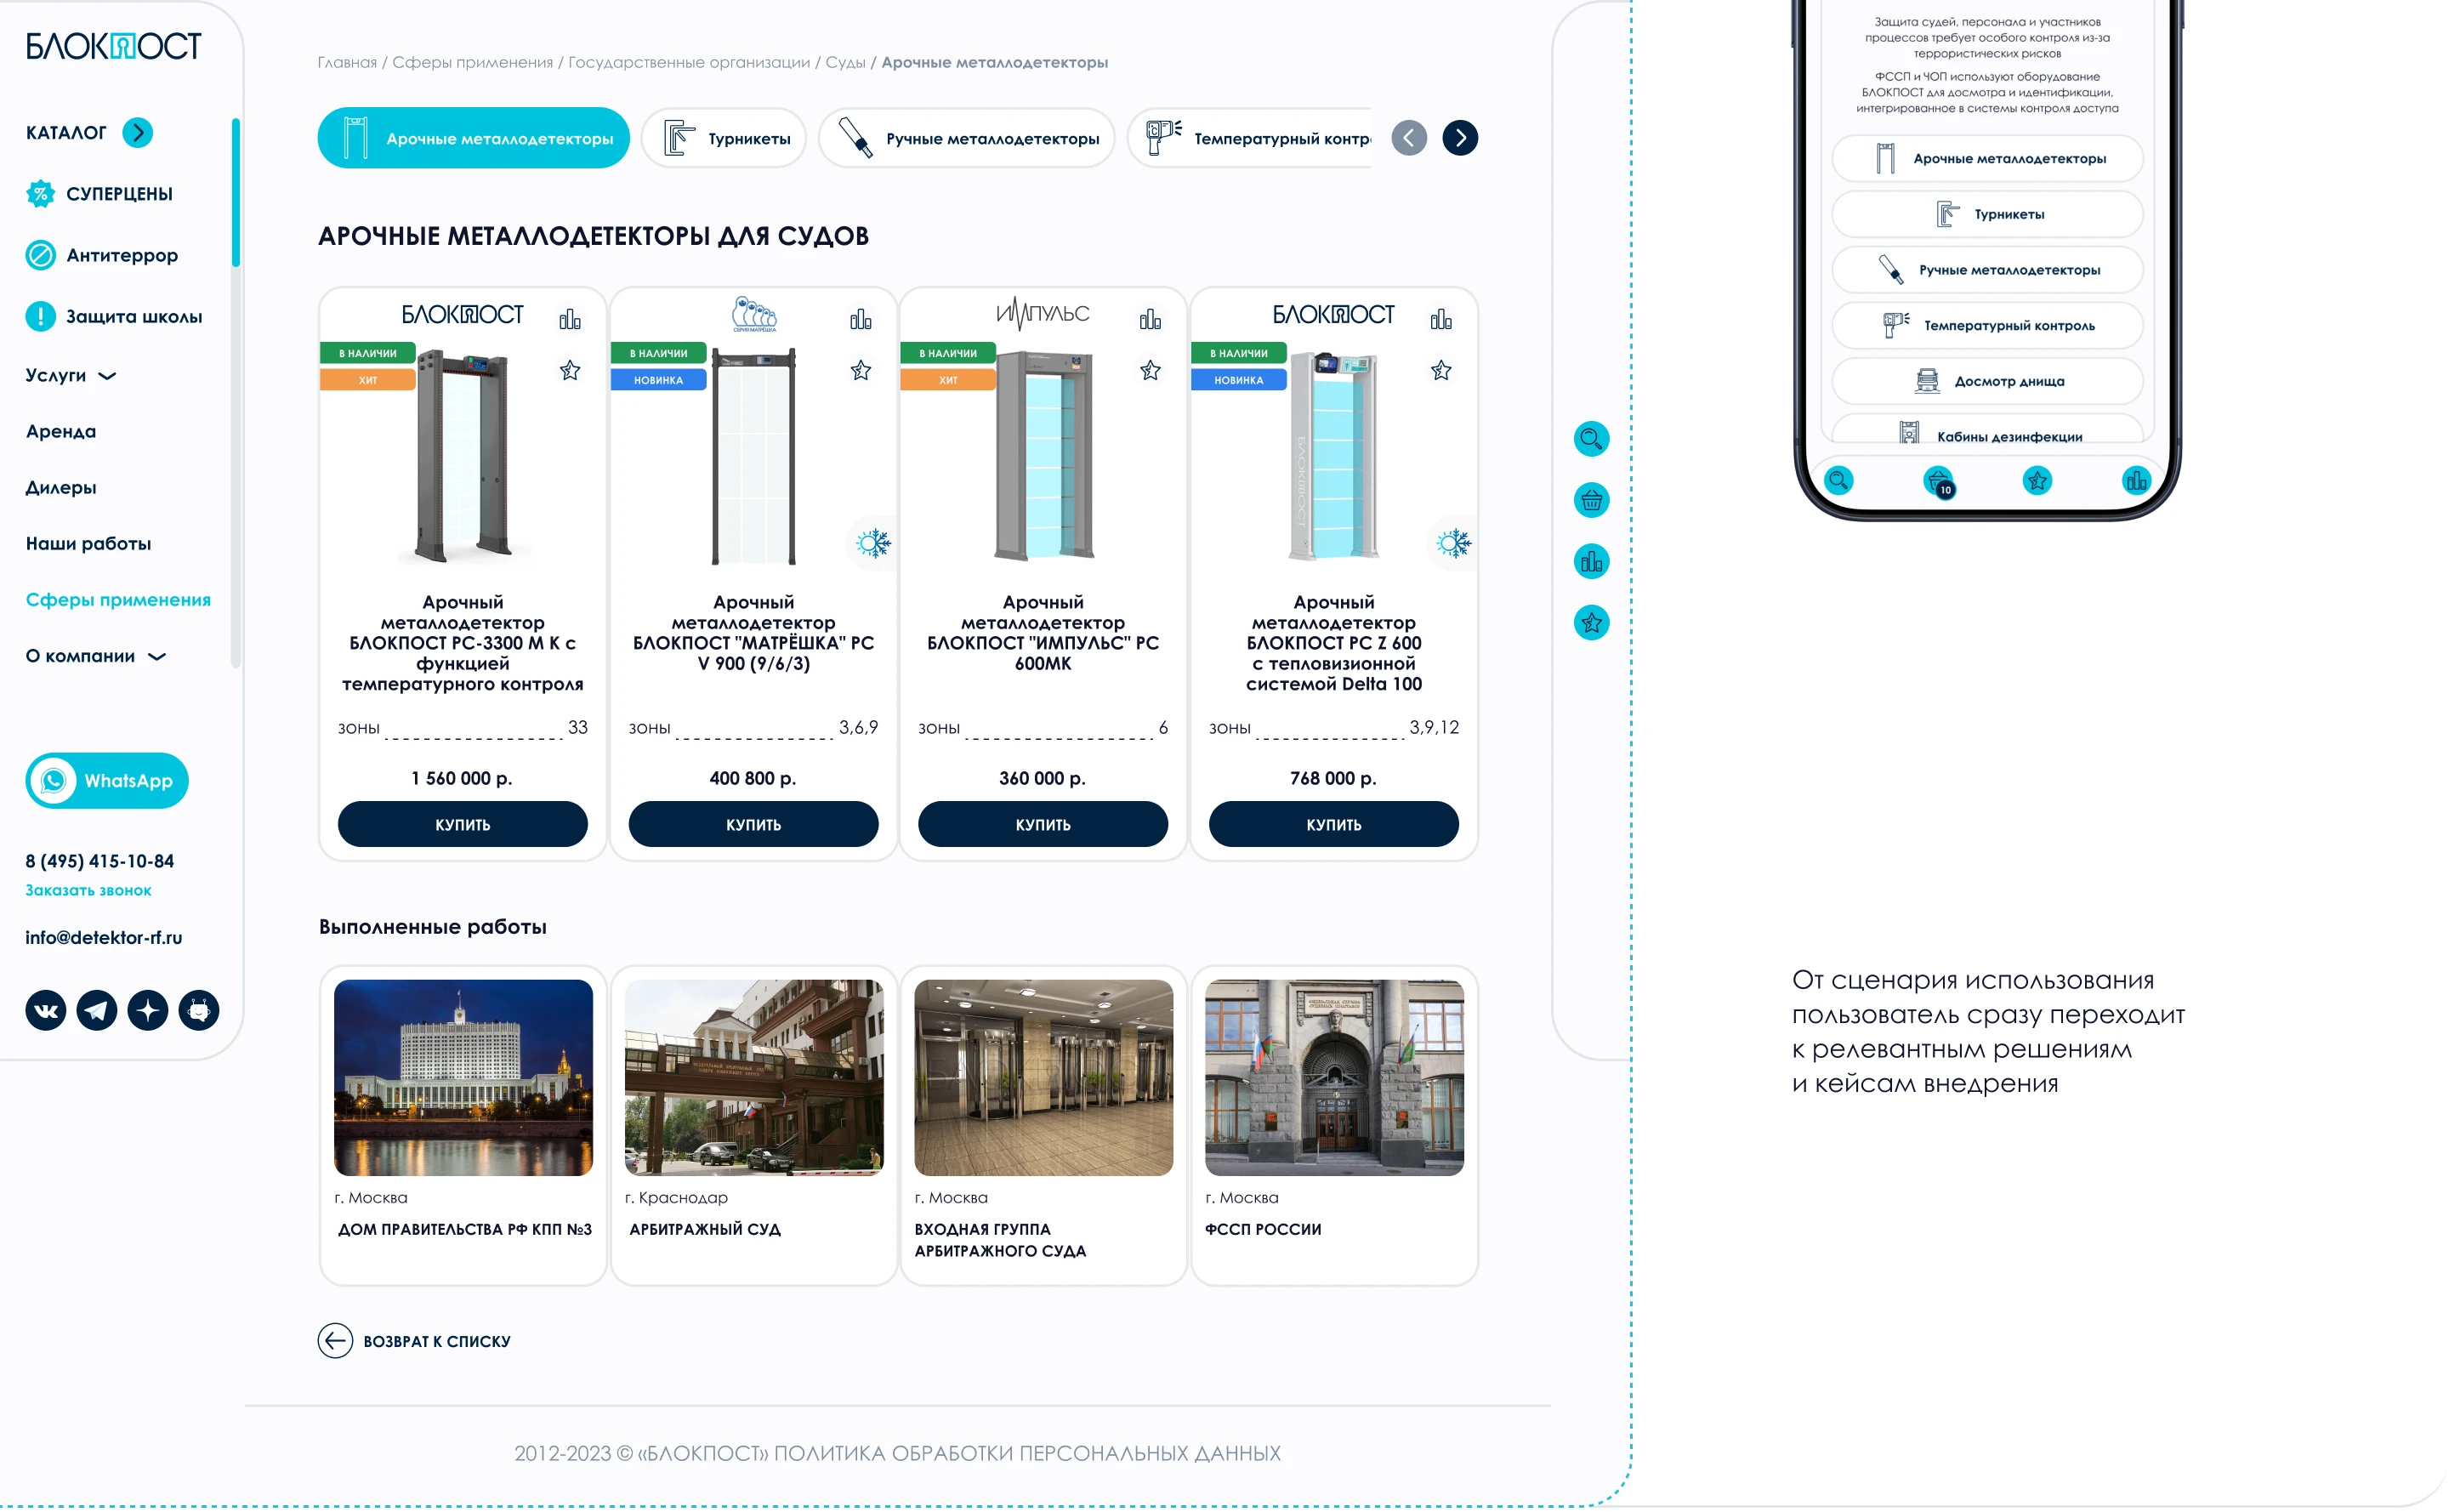Screen dimensions: 2449x1512
Task: Tap basket icon with badge 10 on phone
Action: coord(1938,482)
